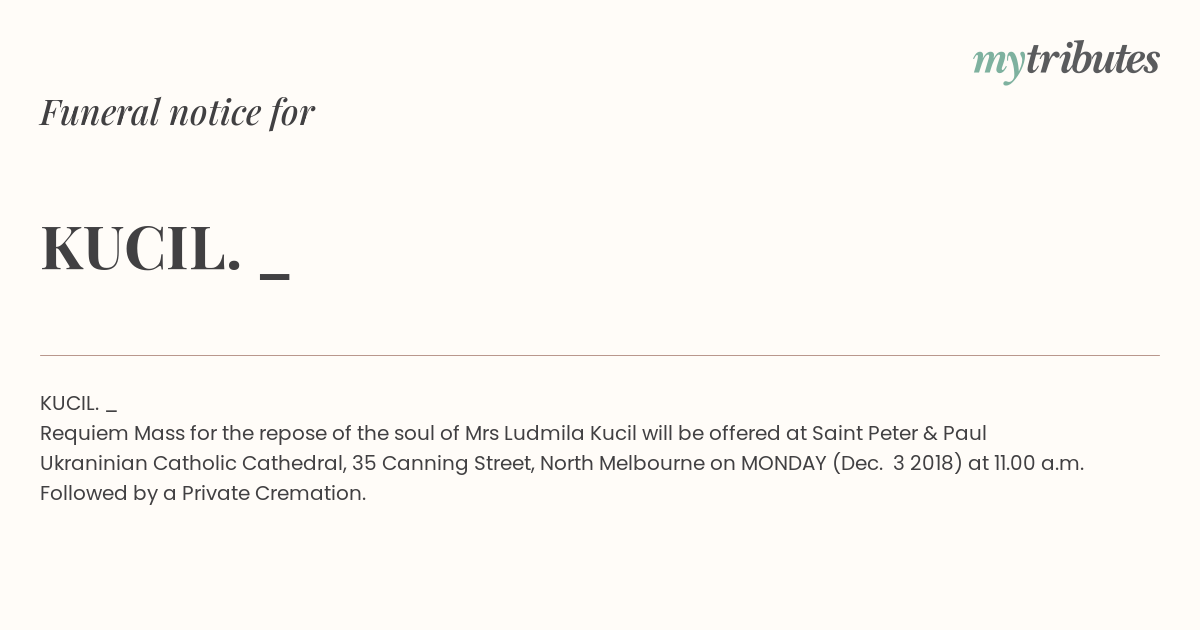Click the green "my" part of logo
1200x630 pixels.
click(x=998, y=65)
